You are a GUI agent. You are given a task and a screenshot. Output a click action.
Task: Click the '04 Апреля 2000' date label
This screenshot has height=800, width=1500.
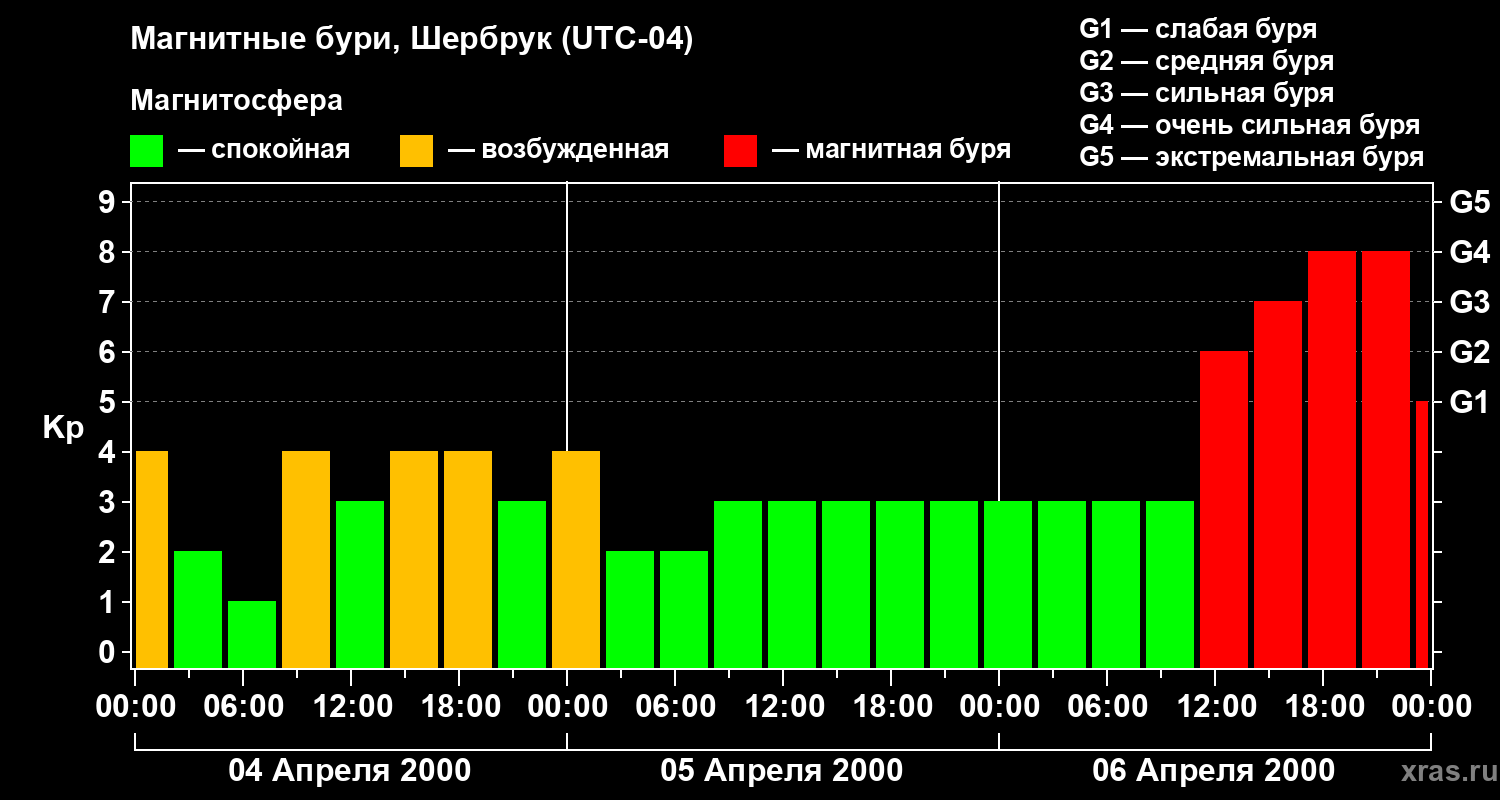click(x=350, y=771)
